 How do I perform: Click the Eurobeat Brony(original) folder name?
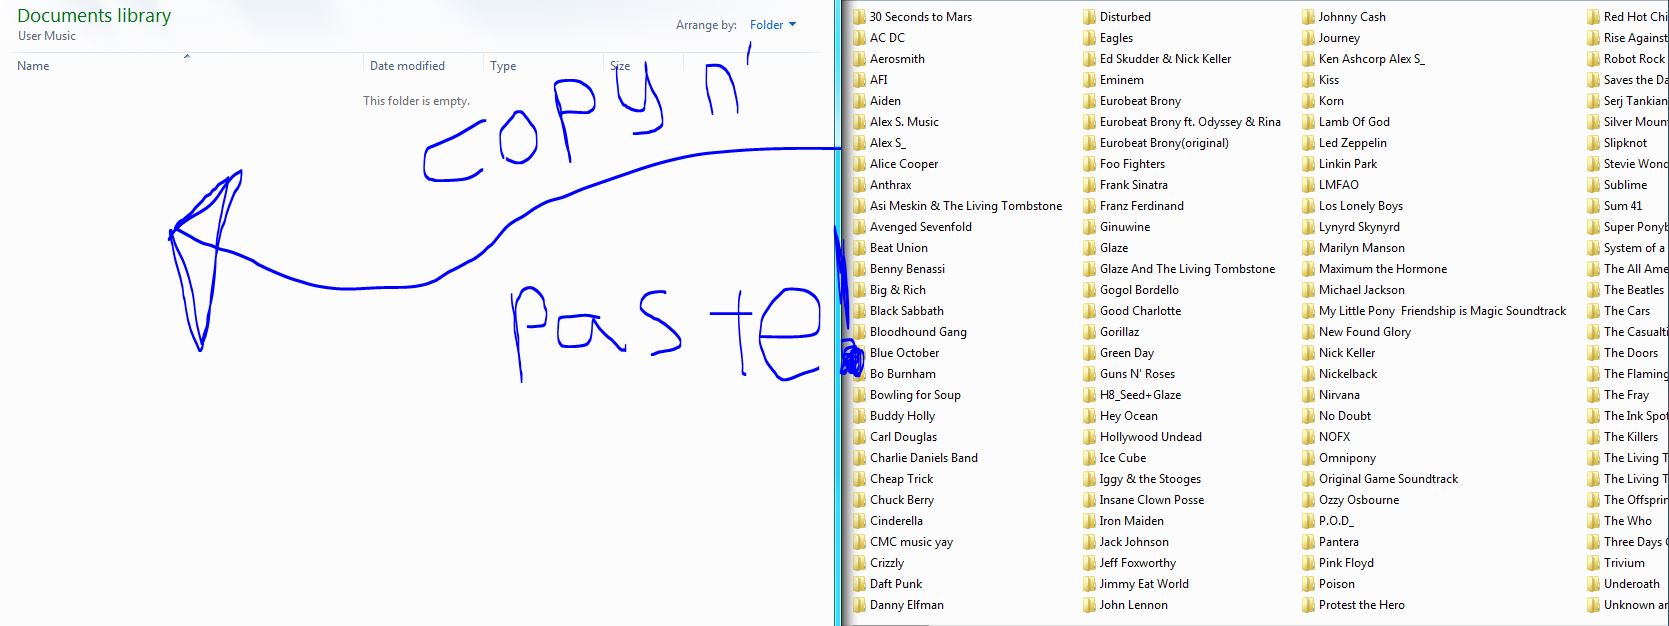(x=1164, y=143)
